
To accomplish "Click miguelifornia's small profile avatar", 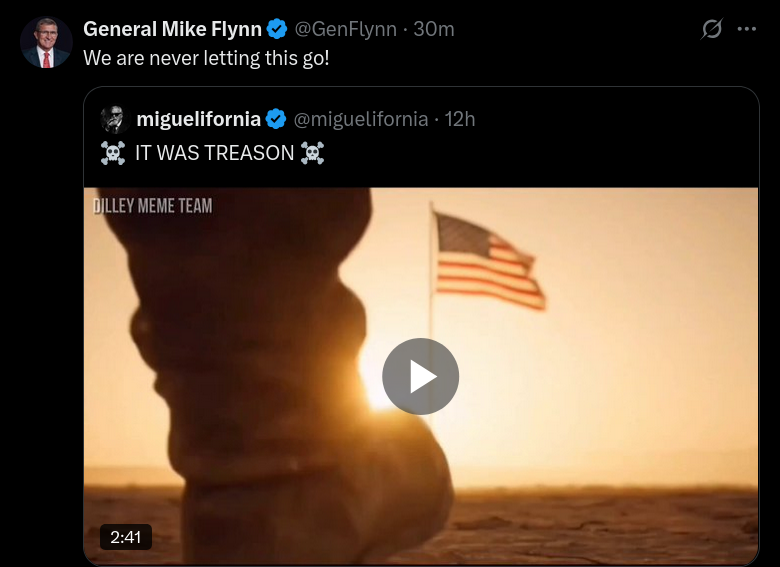I will (113, 119).
